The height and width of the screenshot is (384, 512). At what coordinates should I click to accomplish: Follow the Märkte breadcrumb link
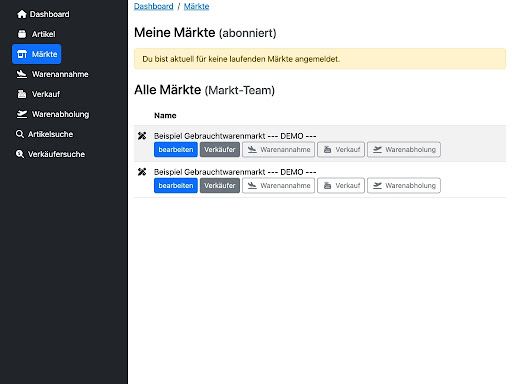point(196,6)
